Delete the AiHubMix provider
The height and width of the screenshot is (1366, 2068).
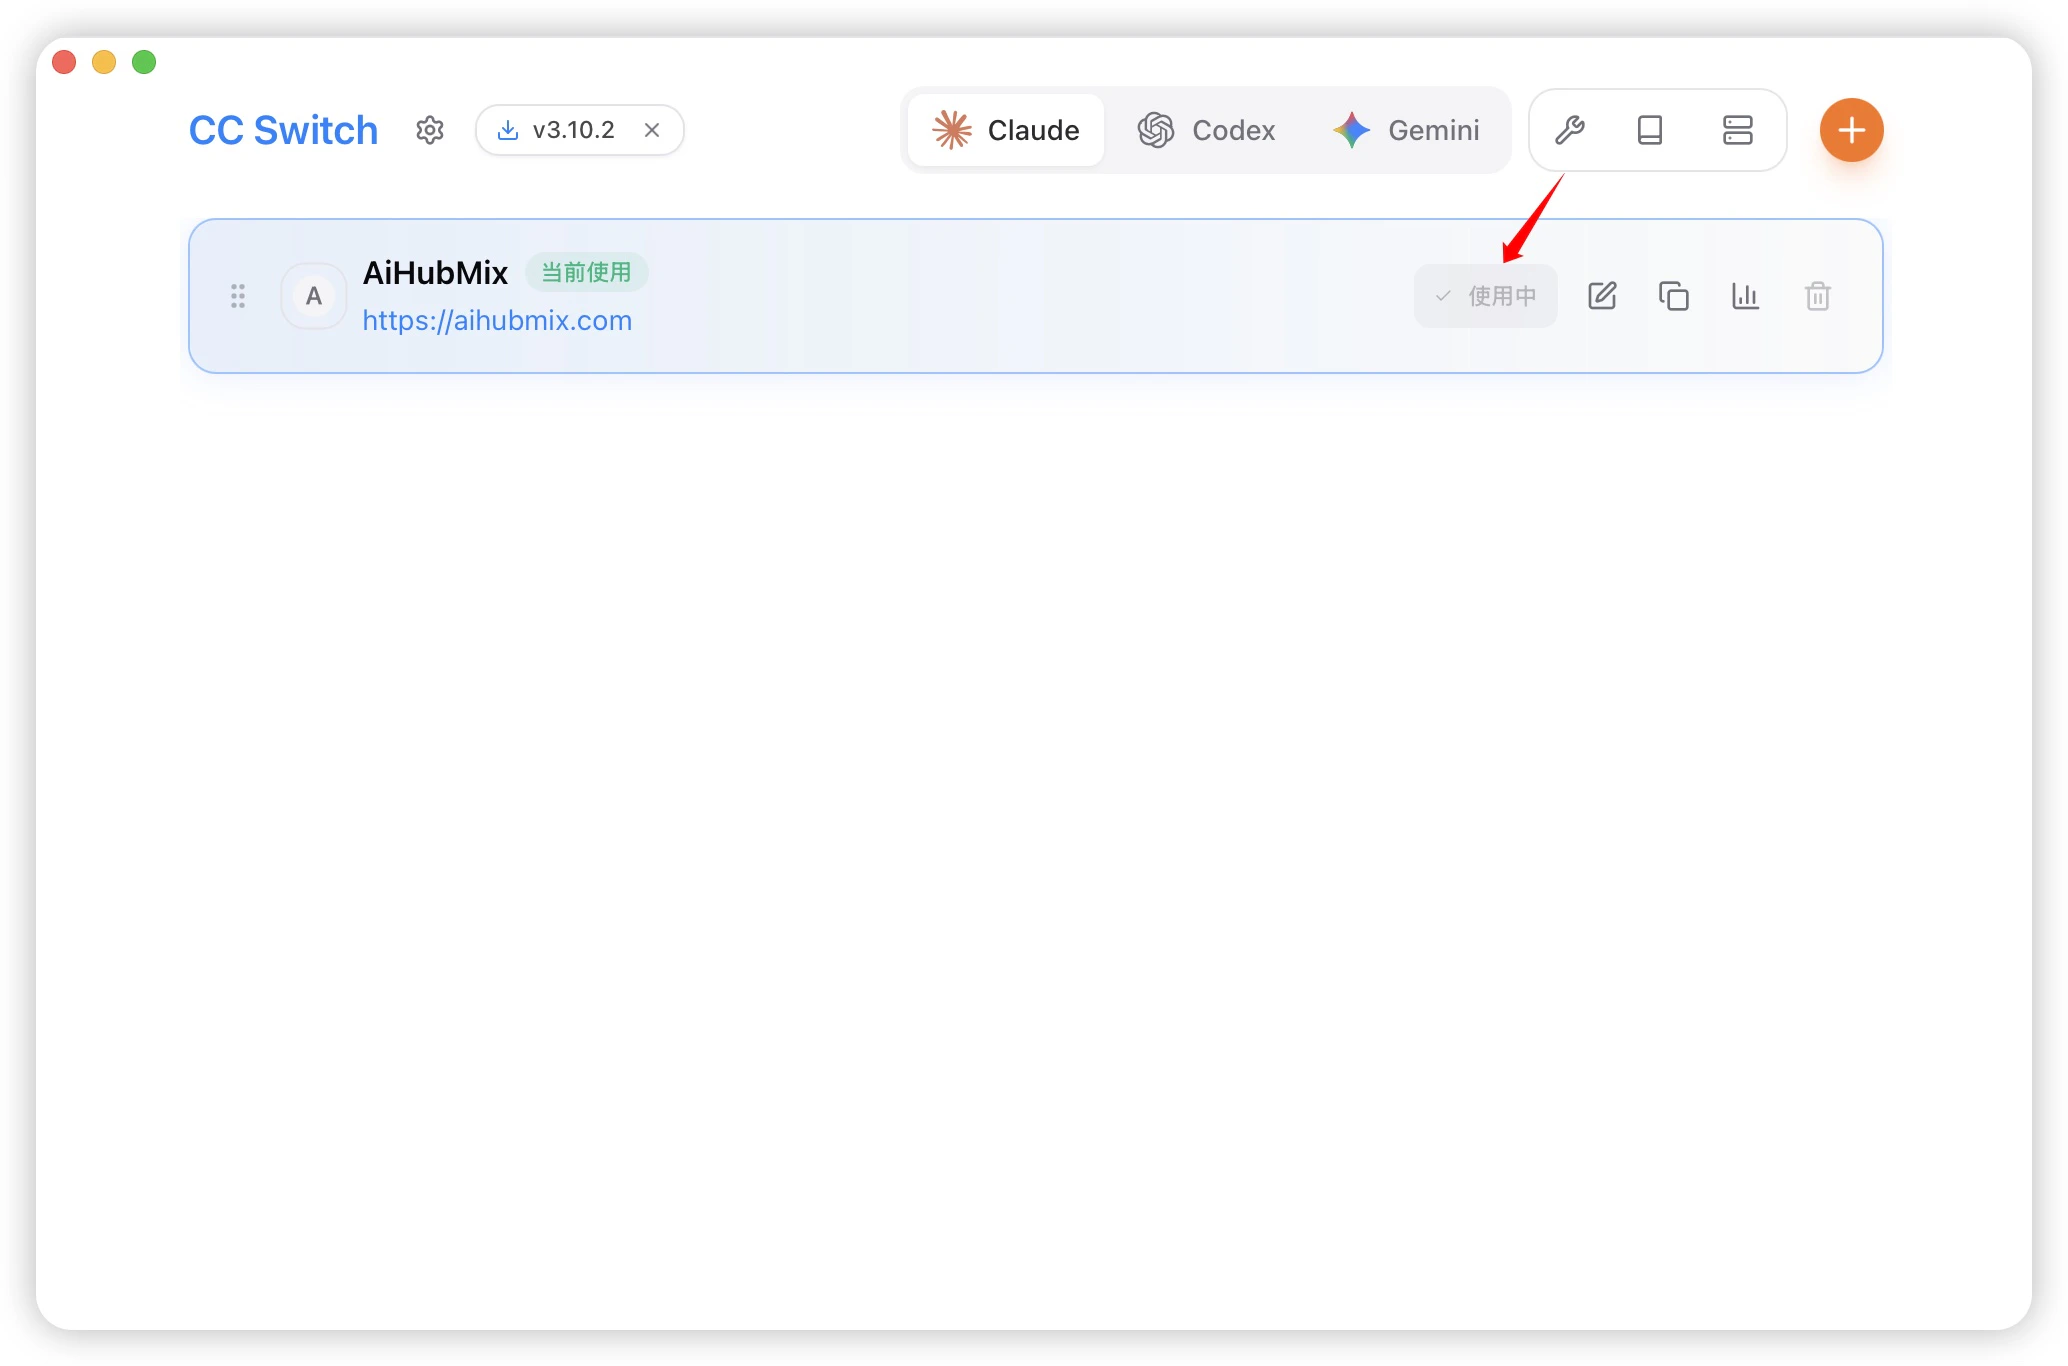click(1817, 297)
